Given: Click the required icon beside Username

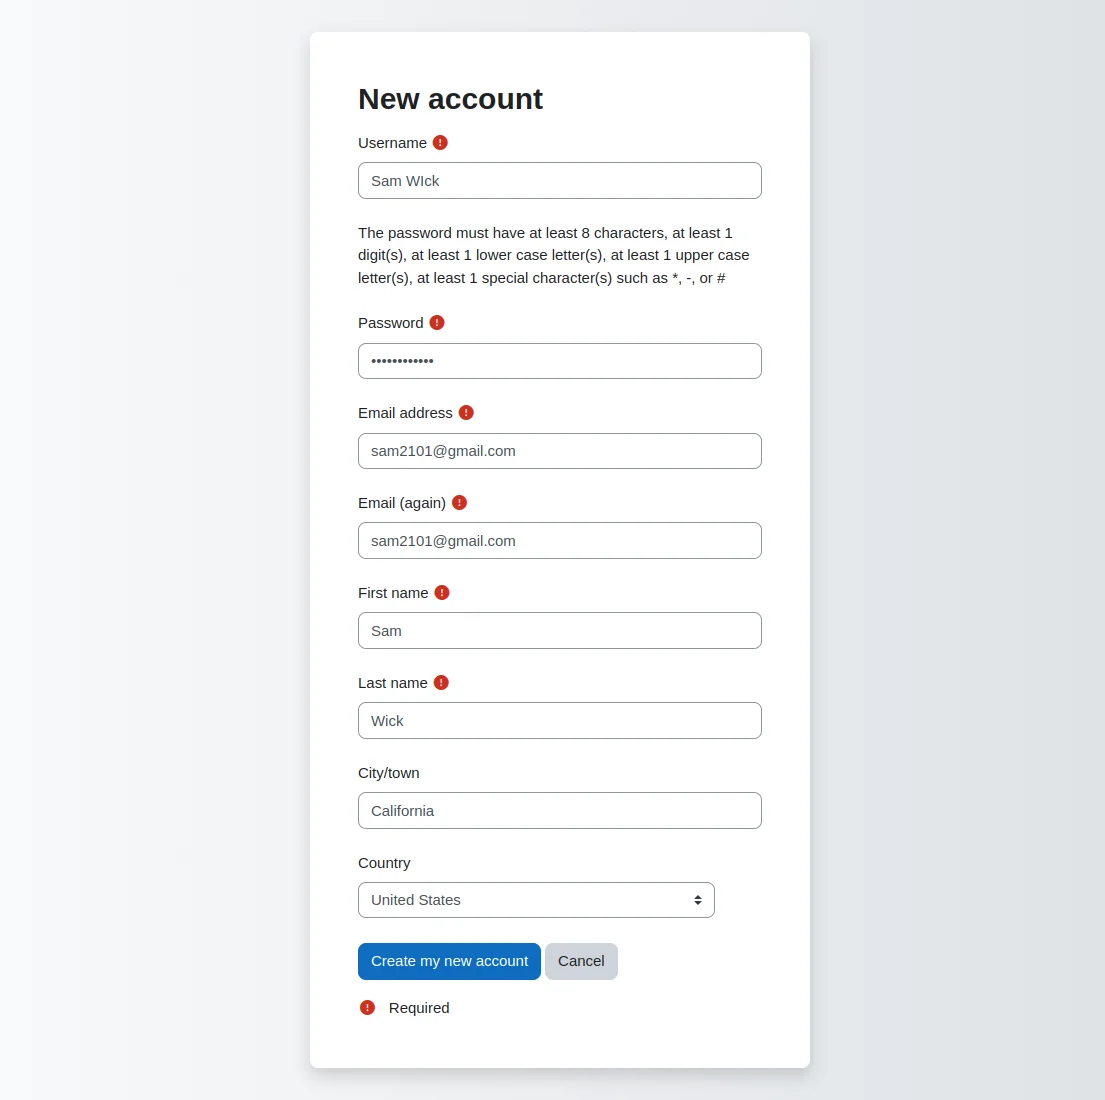Looking at the screenshot, I should 440,142.
